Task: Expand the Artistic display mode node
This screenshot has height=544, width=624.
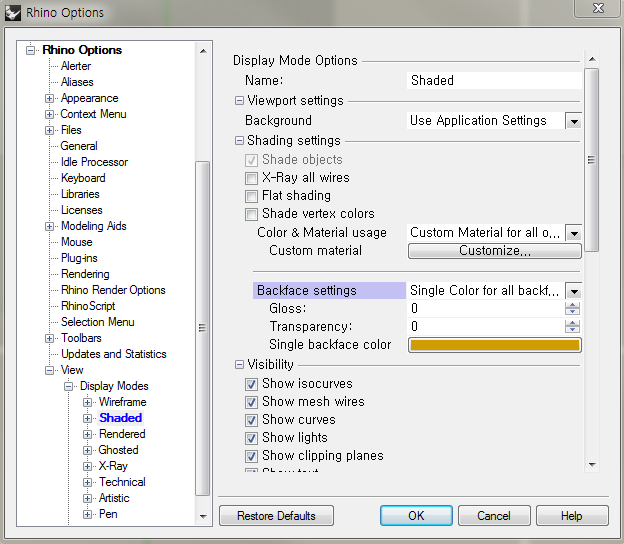Action: click(x=88, y=498)
